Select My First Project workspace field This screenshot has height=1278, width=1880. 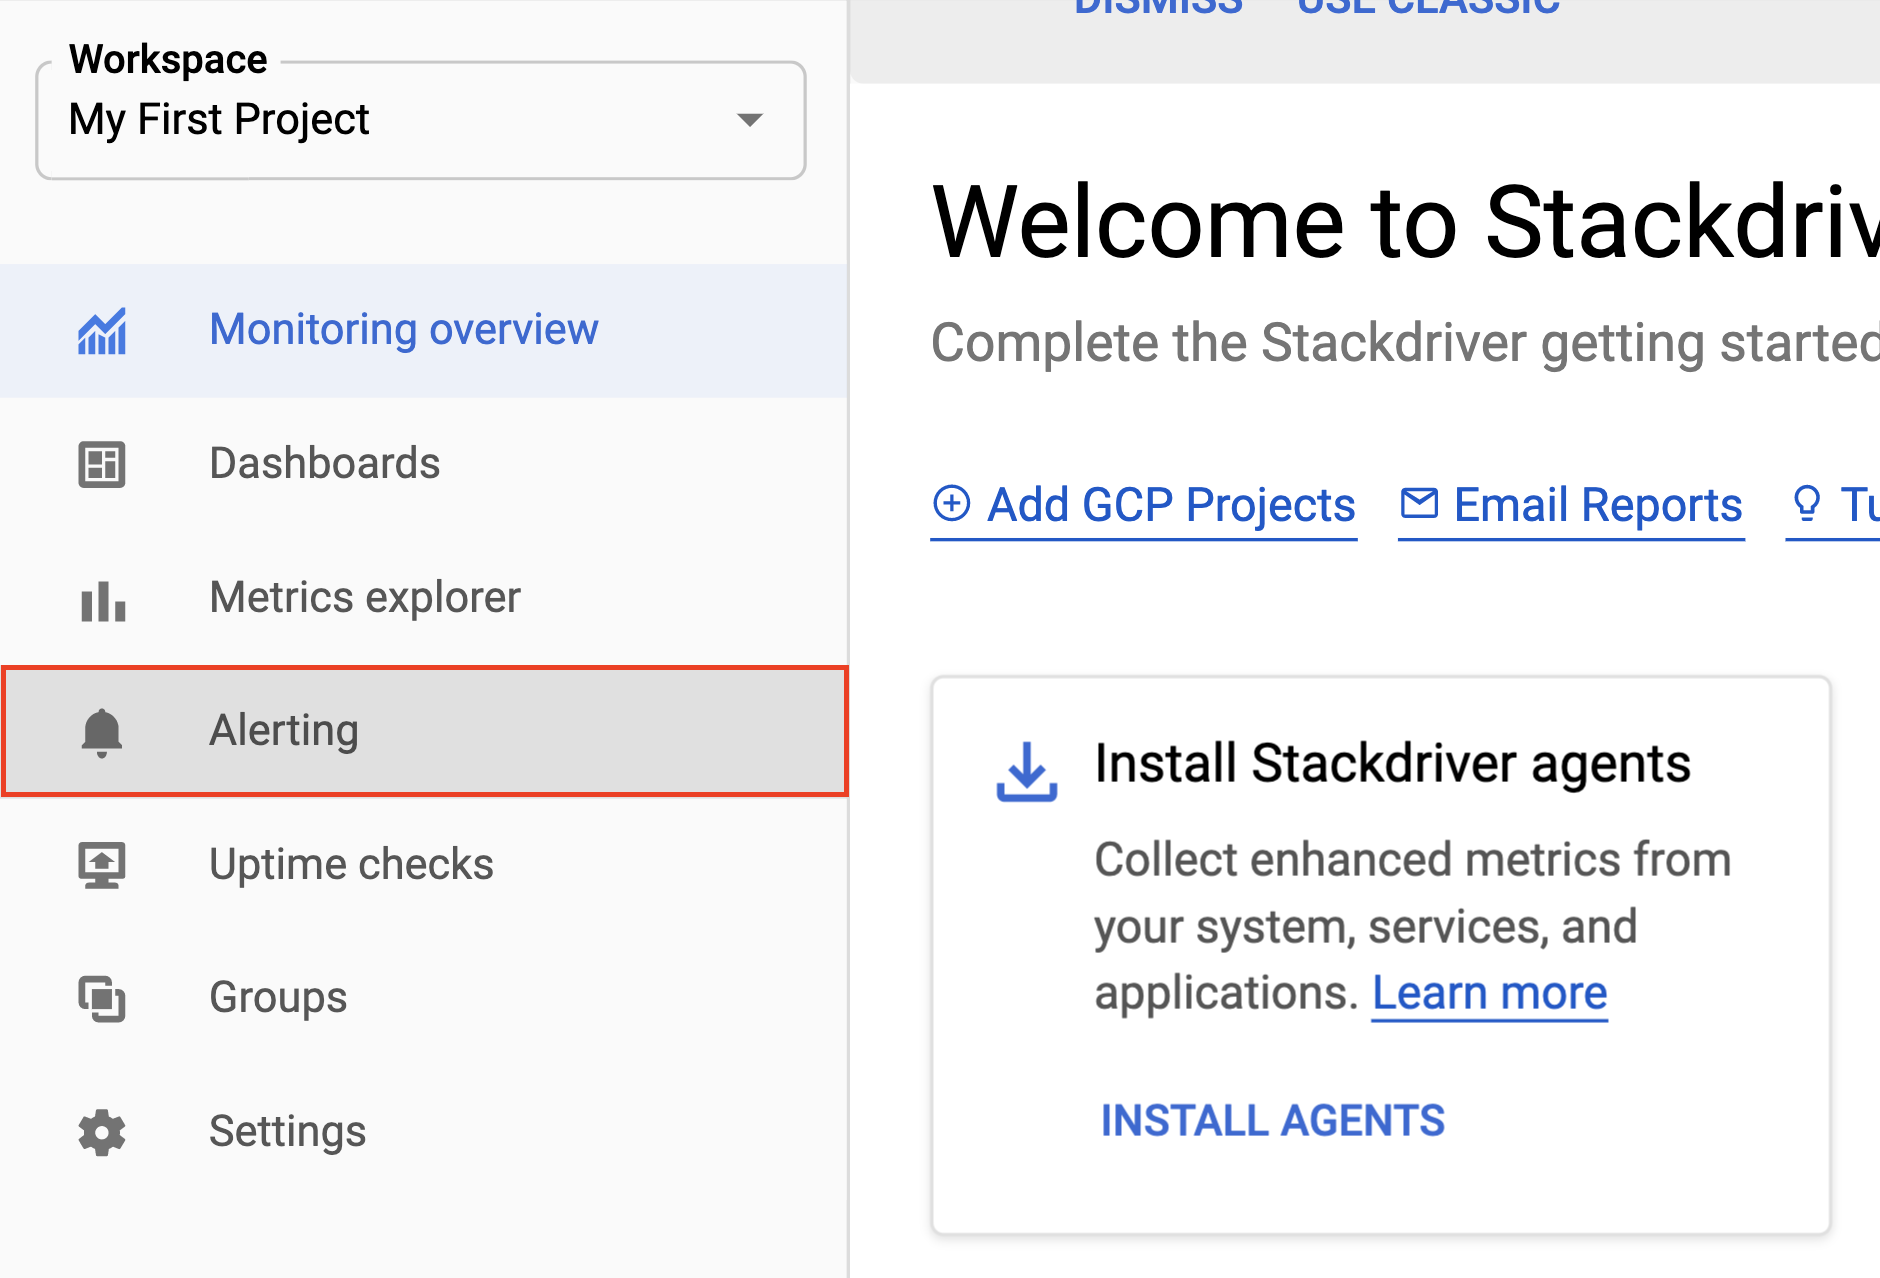[421, 120]
